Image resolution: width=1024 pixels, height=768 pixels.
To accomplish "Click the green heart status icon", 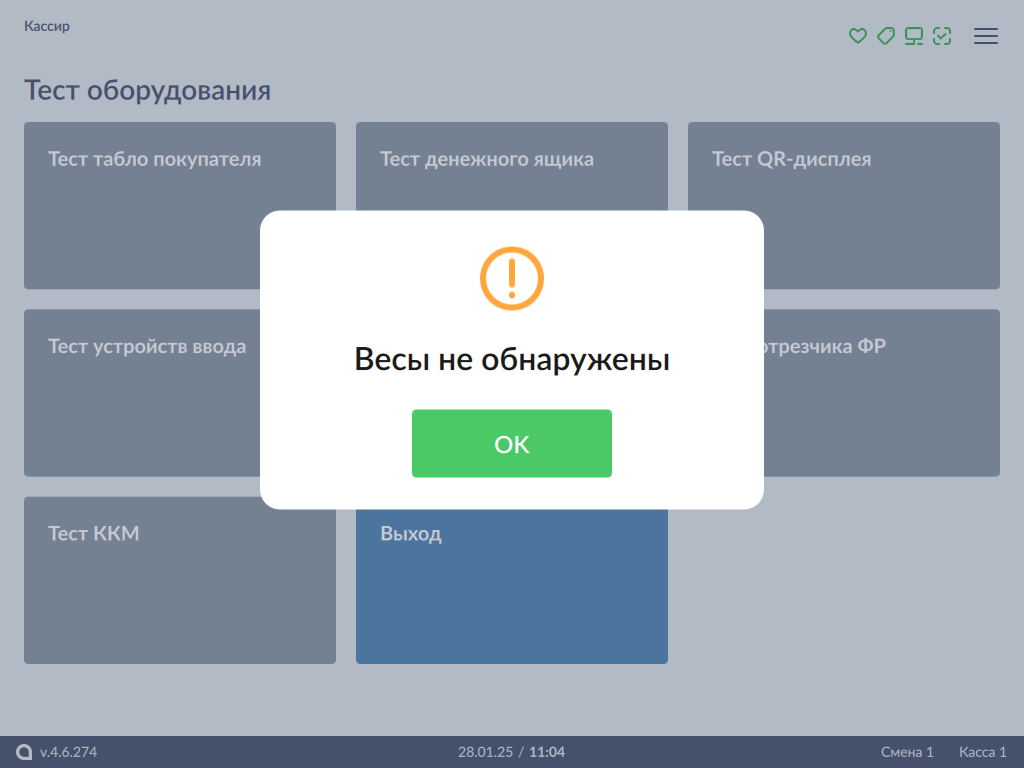I will (x=857, y=36).
